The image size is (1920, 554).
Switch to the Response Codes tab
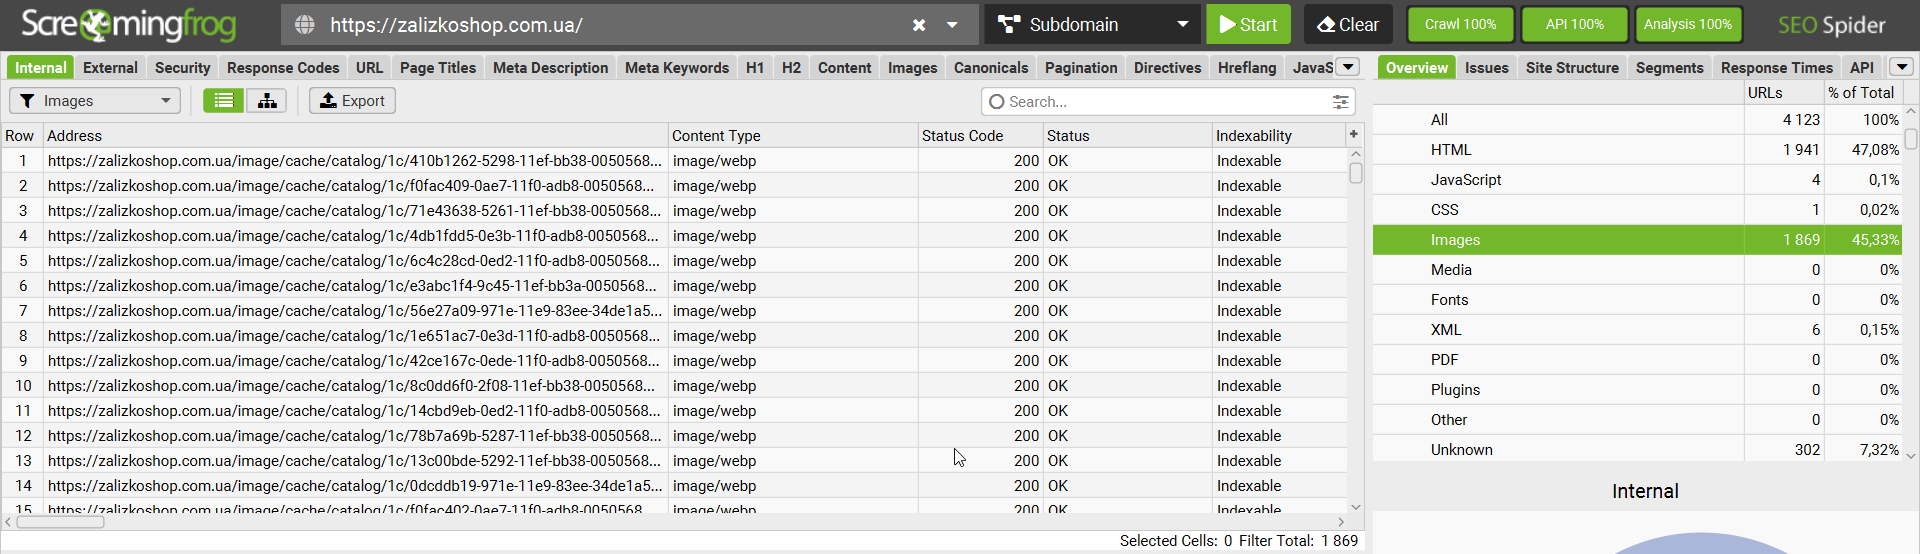coord(283,68)
